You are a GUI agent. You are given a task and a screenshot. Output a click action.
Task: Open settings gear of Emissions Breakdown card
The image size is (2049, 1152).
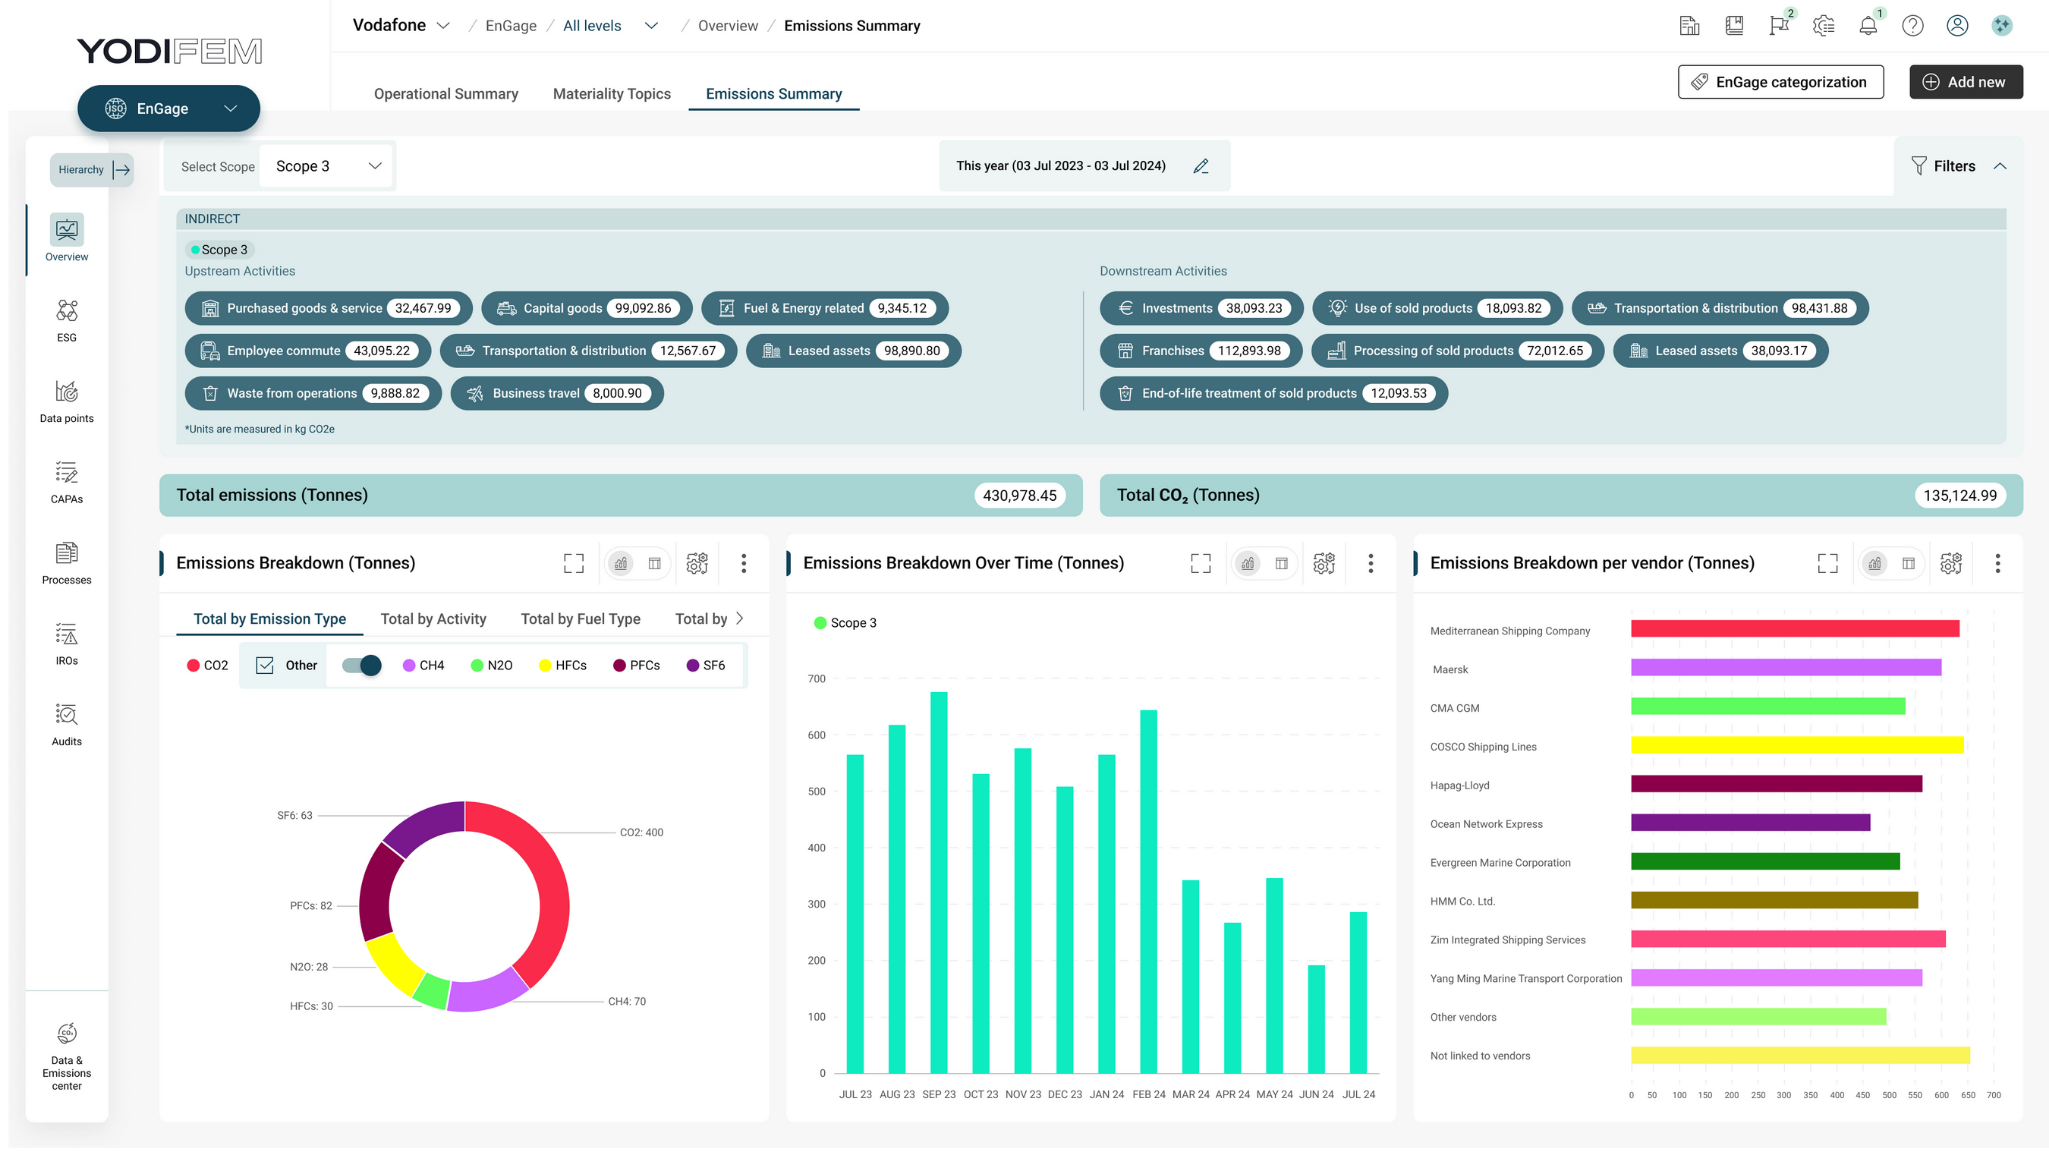(x=697, y=564)
